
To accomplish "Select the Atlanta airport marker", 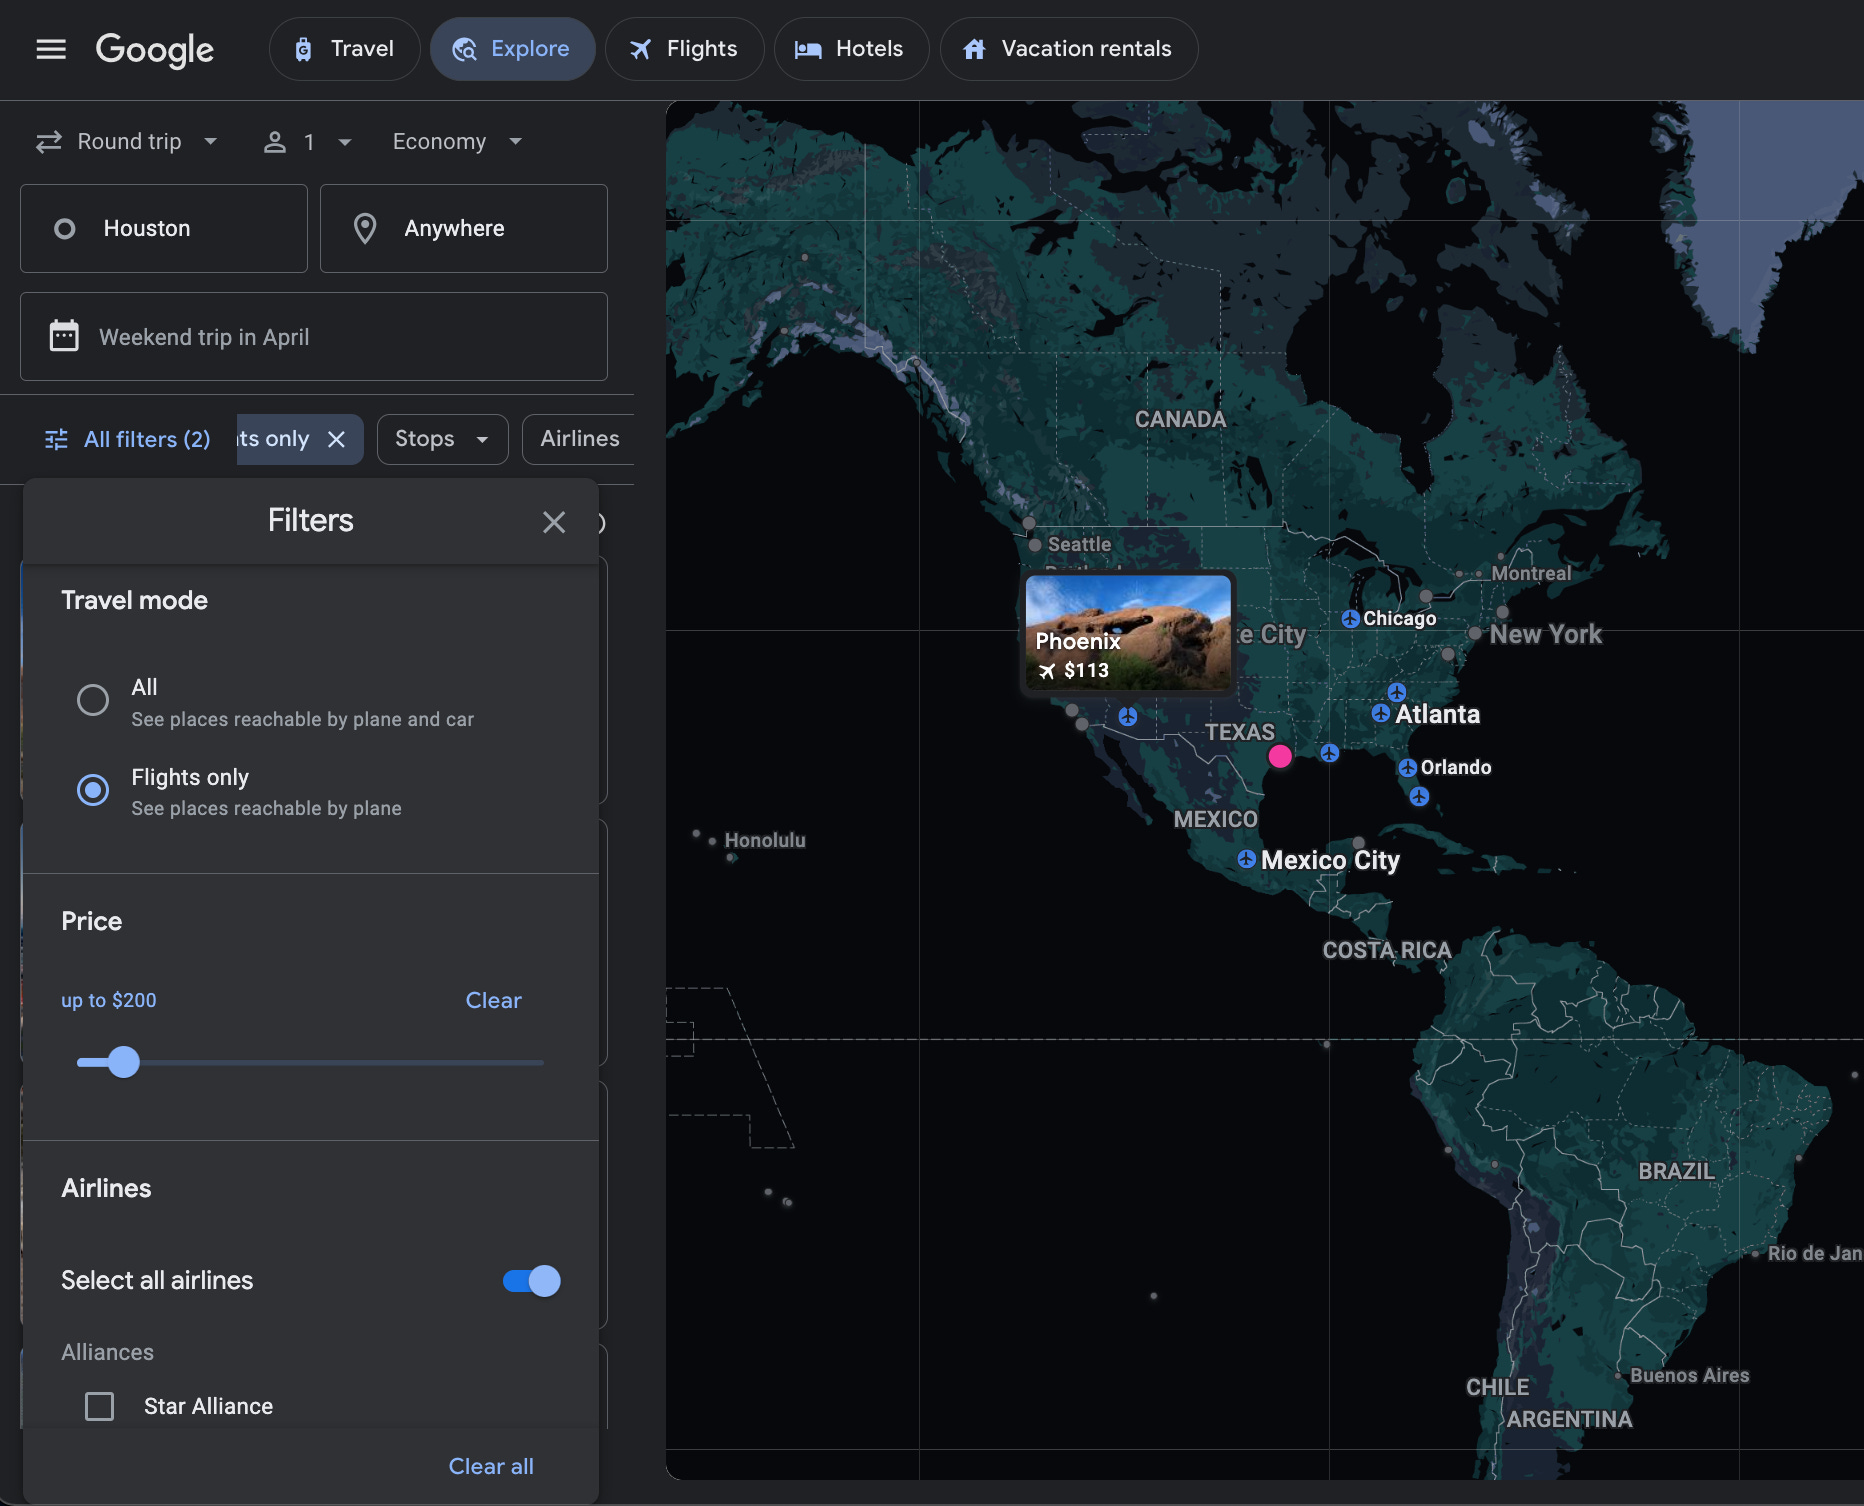I will 1381,713.
